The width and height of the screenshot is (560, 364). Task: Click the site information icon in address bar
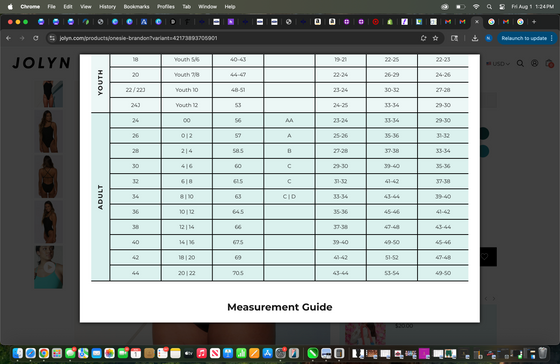pyautogui.click(x=52, y=38)
